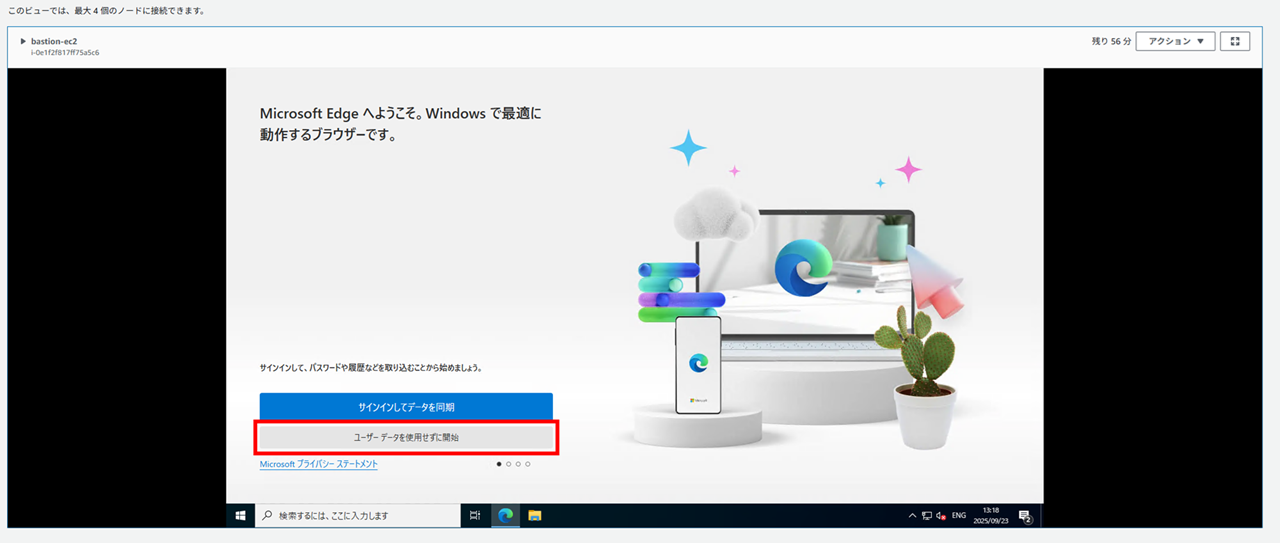Collapse the bastion-ec2 node triangle
The height and width of the screenshot is (543, 1280).
click(x=23, y=41)
